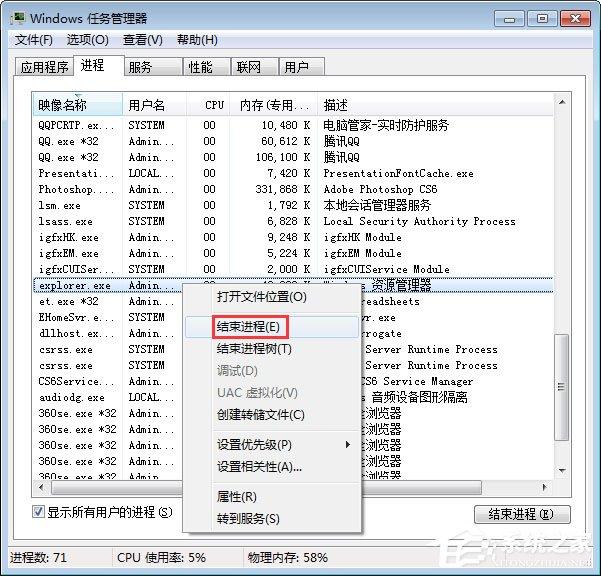Image resolution: width=601 pixels, height=576 pixels.
Task: Open the 帮助(H) menu
Action: [x=197, y=40]
